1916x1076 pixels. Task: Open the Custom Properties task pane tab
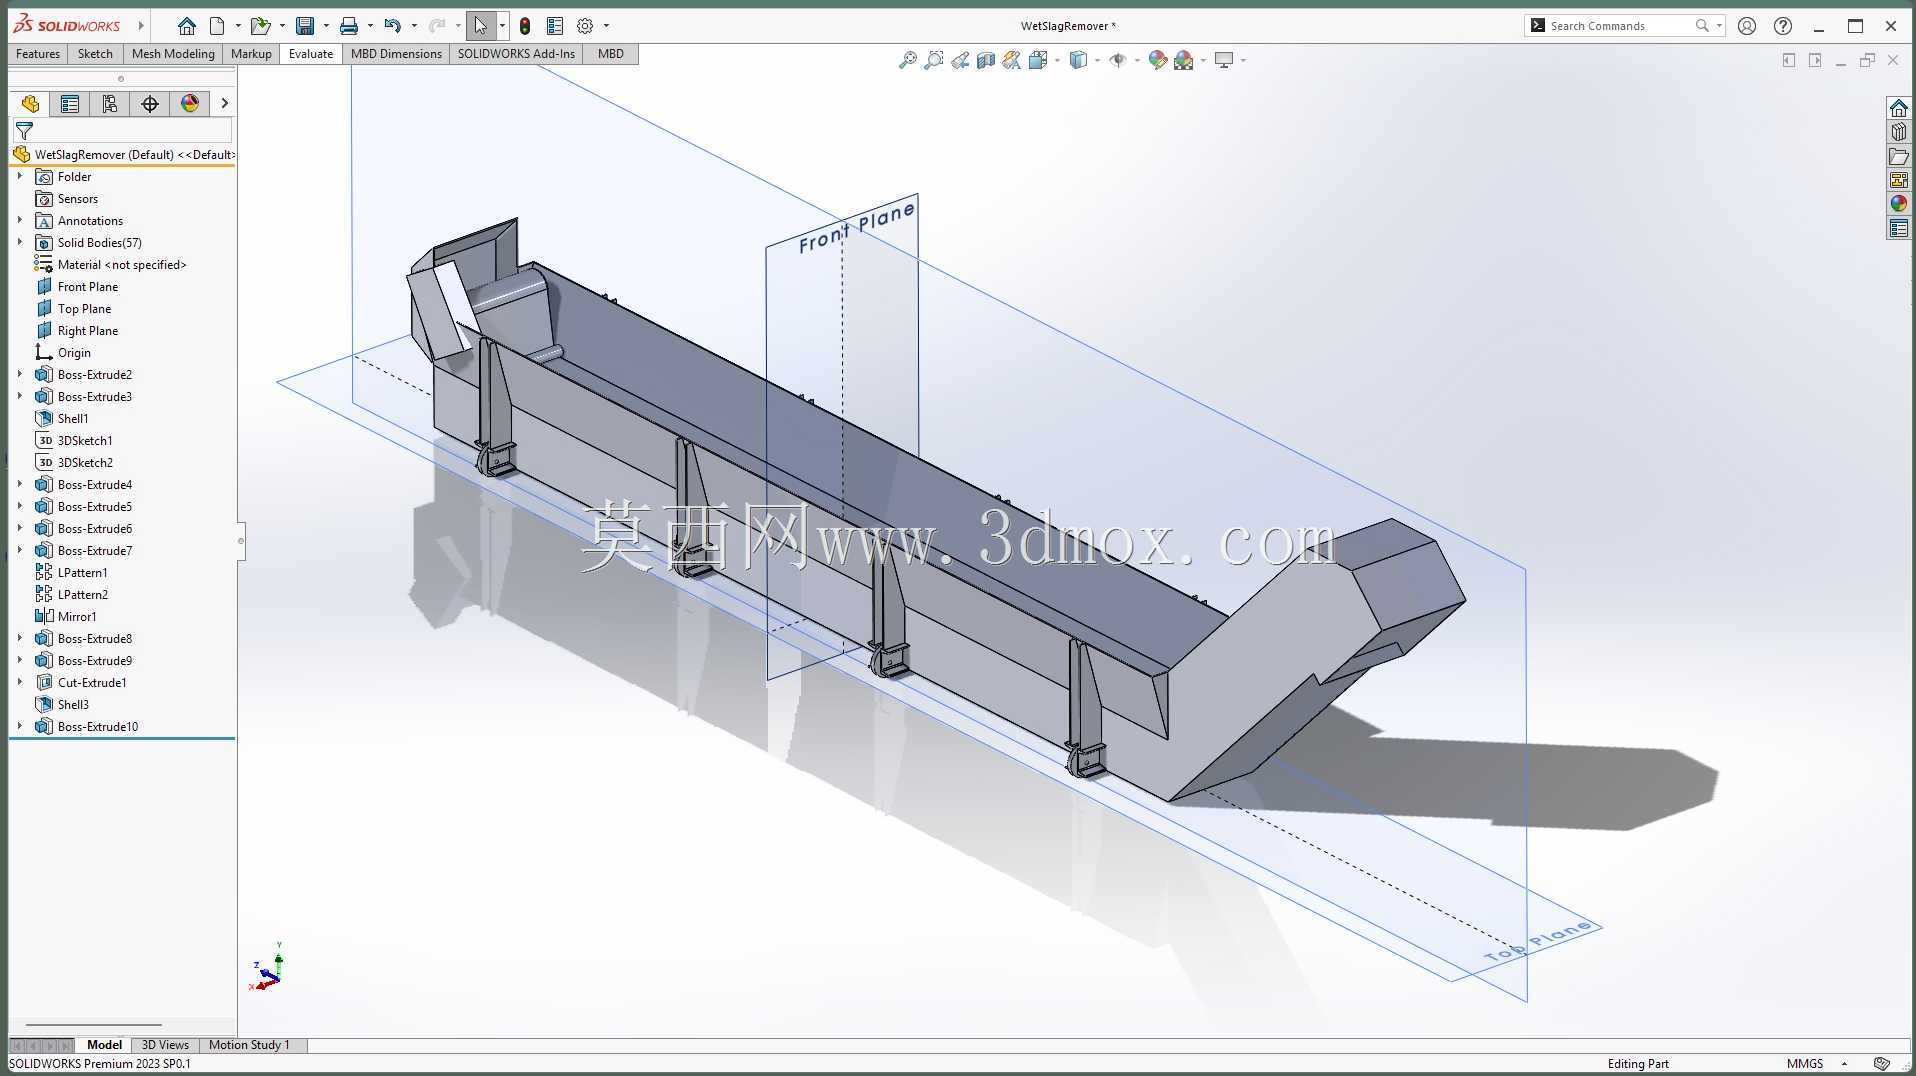1898,228
